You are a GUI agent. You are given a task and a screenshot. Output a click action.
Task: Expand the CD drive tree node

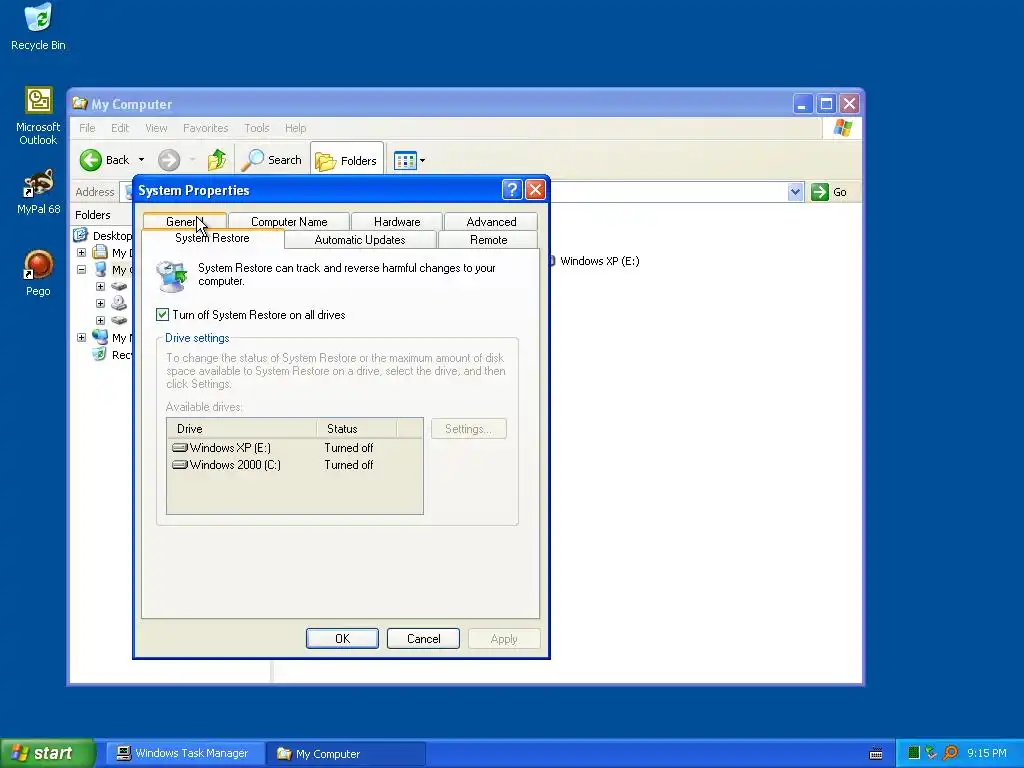click(101, 304)
